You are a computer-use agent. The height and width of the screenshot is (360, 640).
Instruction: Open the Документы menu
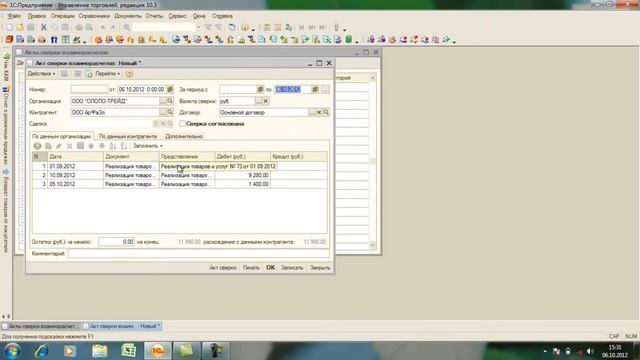pyautogui.click(x=128, y=16)
